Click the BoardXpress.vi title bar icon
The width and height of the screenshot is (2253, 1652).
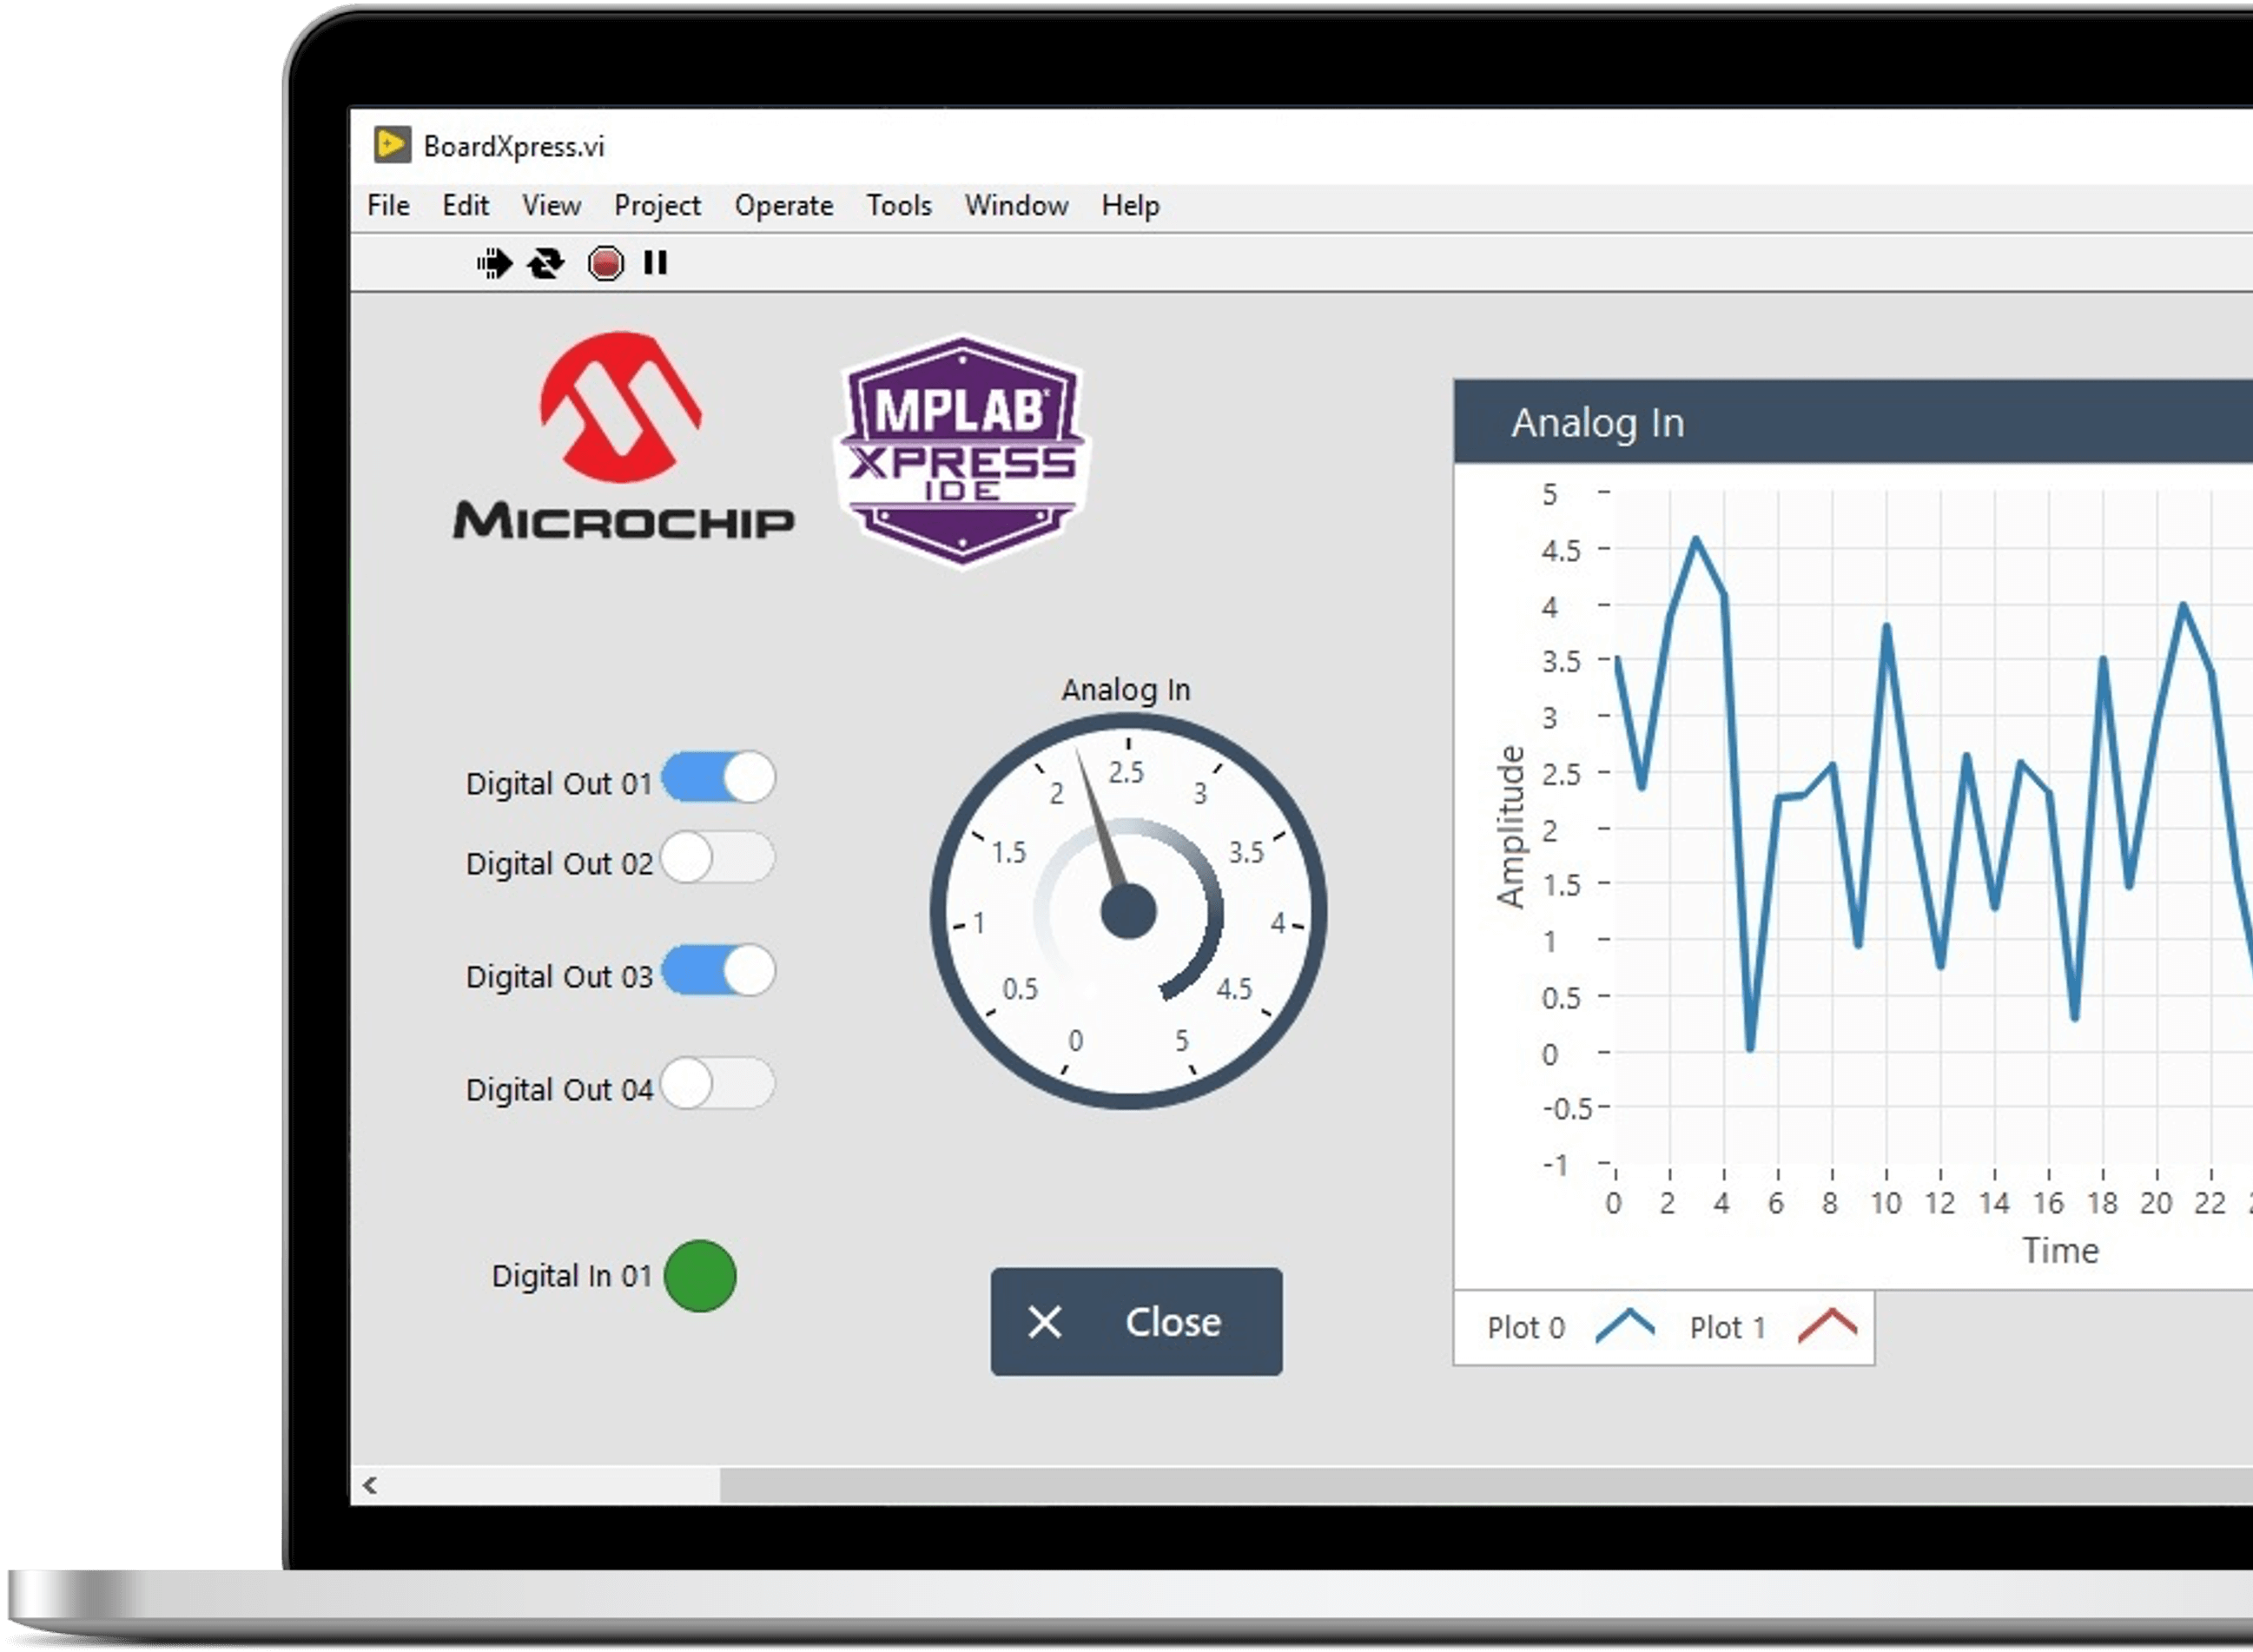[x=391, y=145]
